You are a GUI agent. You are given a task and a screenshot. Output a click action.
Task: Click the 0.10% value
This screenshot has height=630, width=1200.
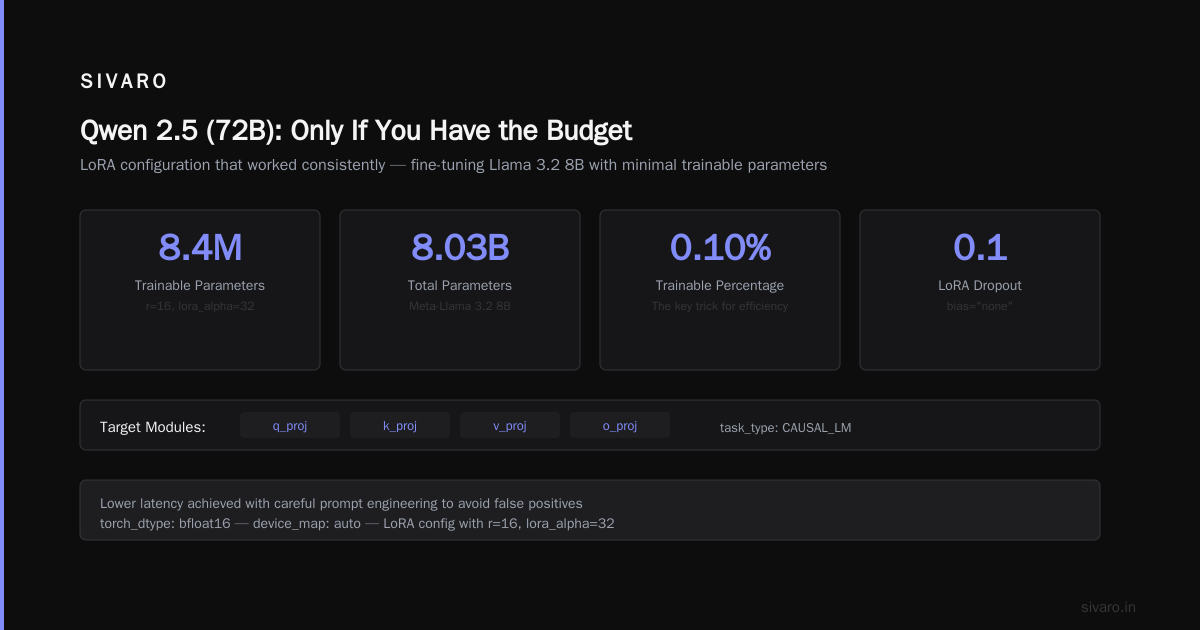[720, 247]
